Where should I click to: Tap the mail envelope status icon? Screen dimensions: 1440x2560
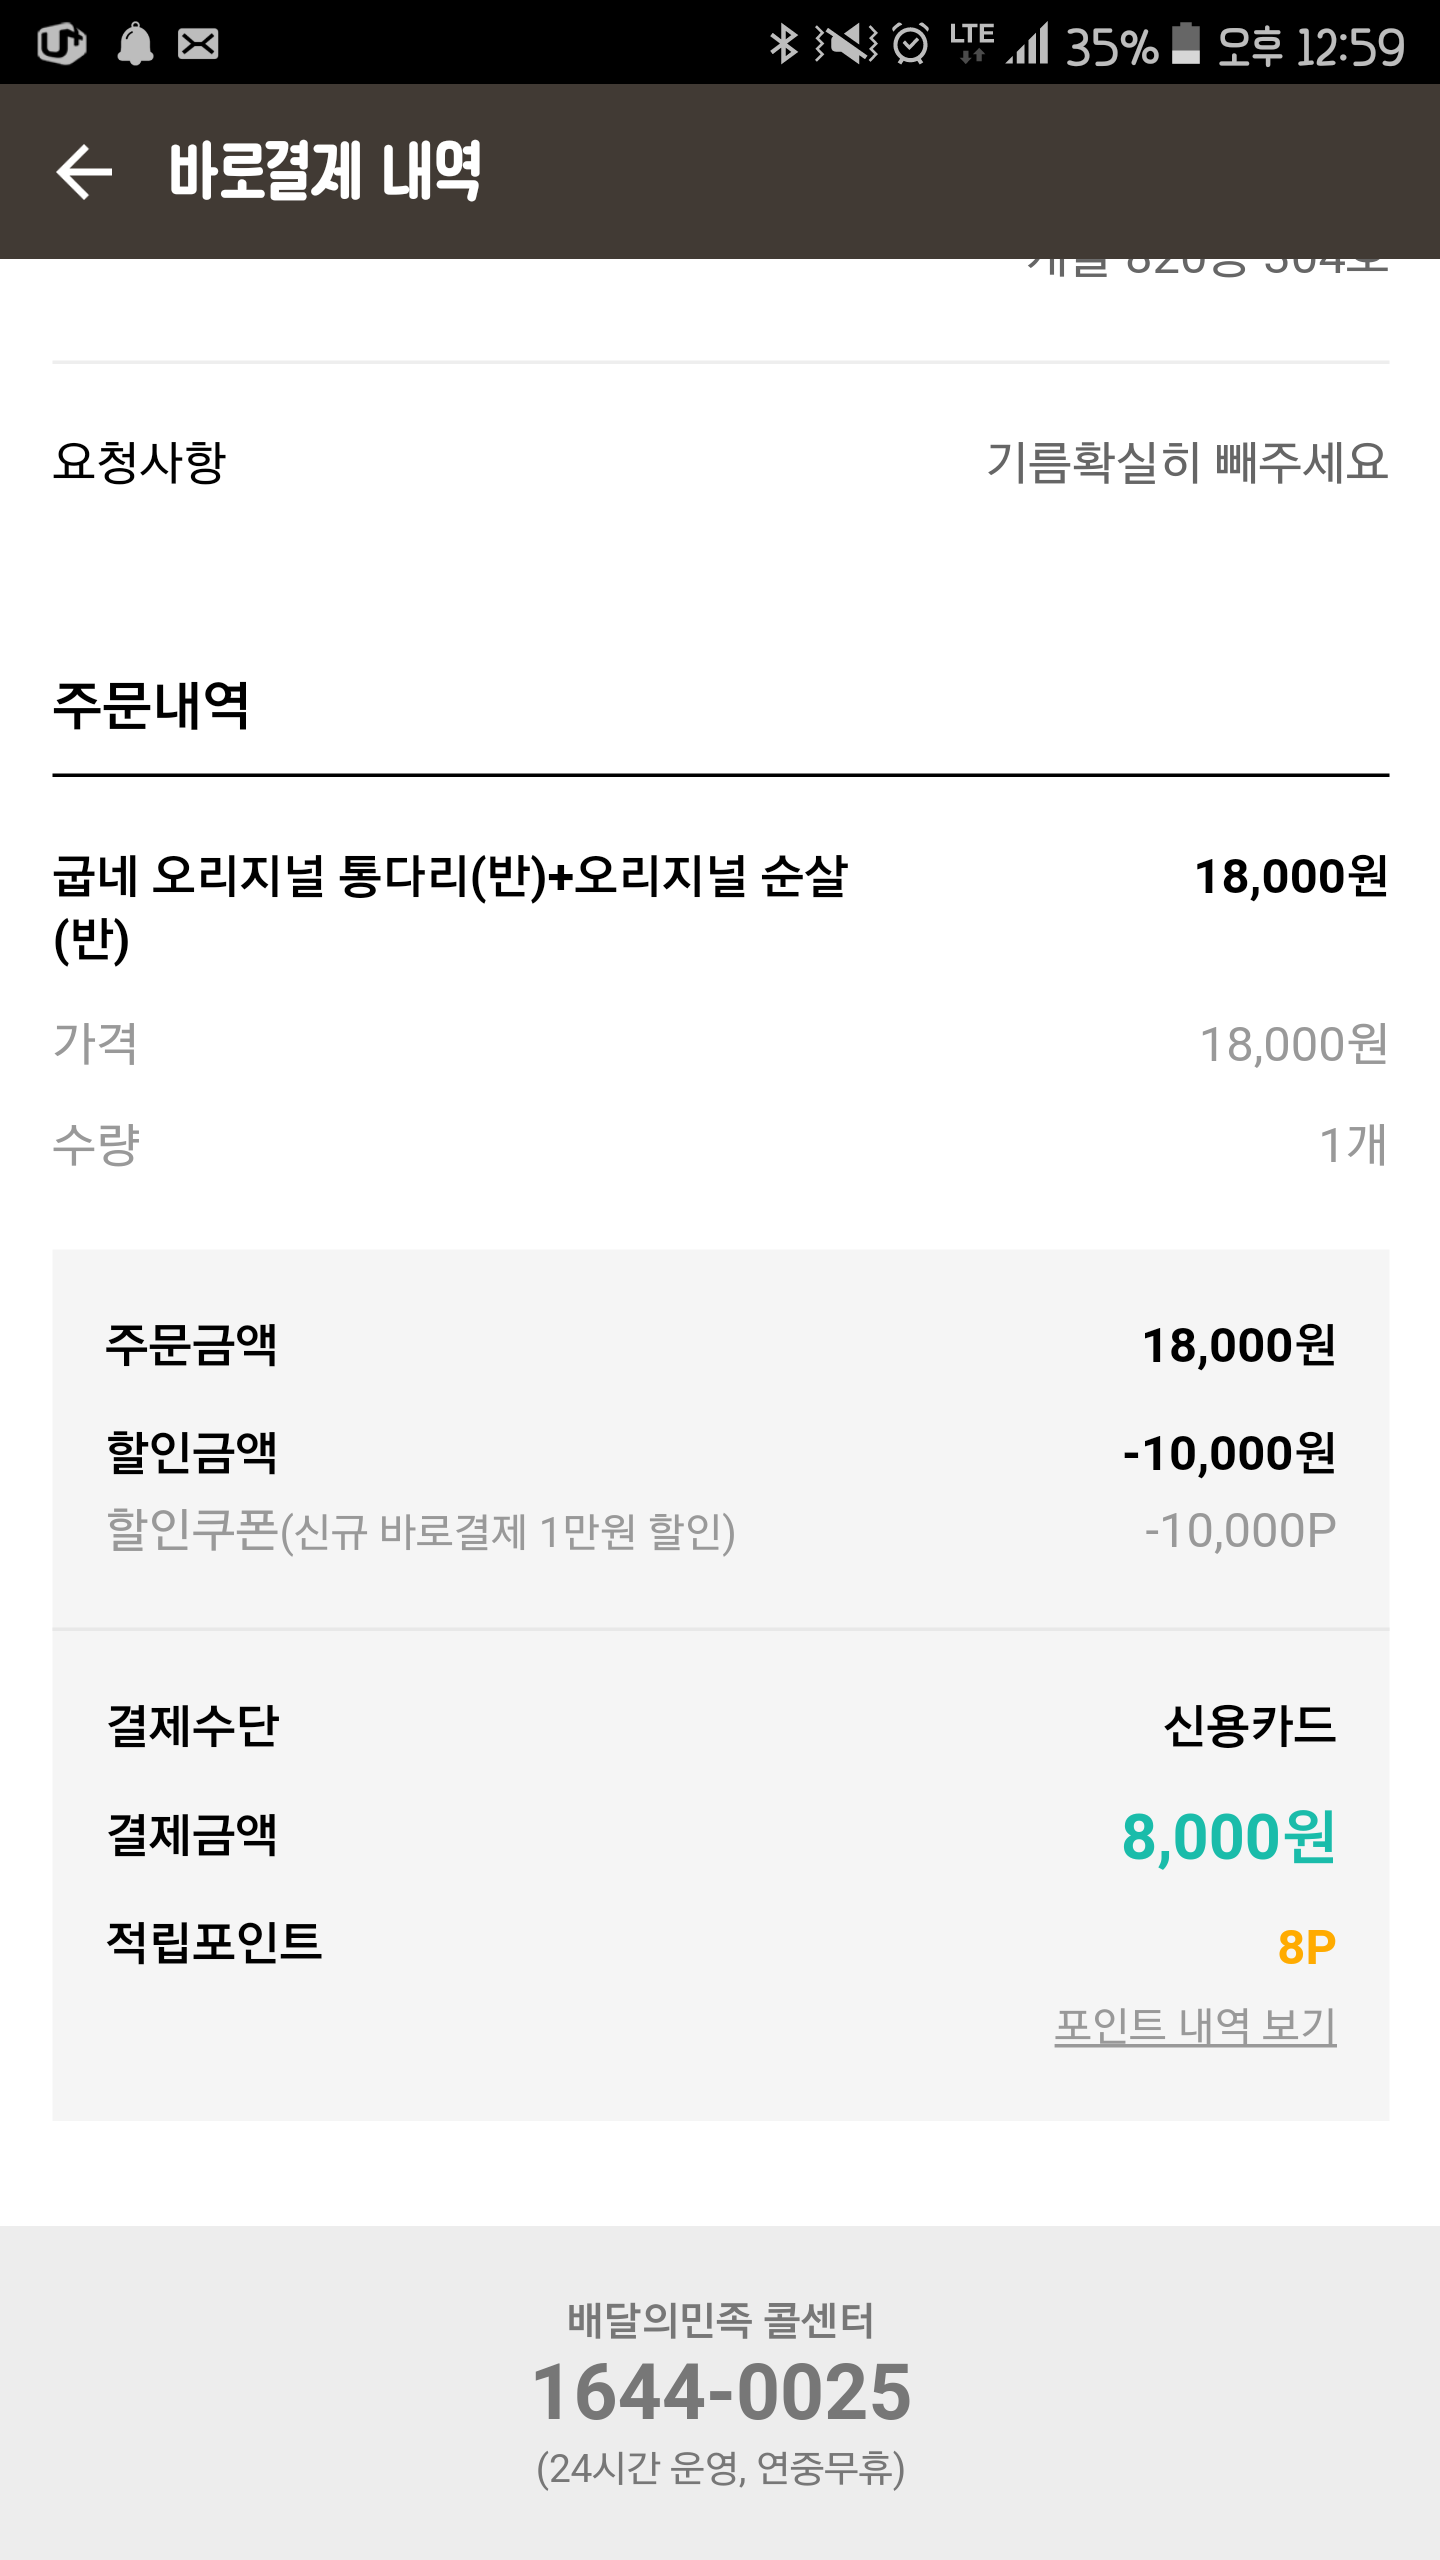pyautogui.click(x=198, y=44)
